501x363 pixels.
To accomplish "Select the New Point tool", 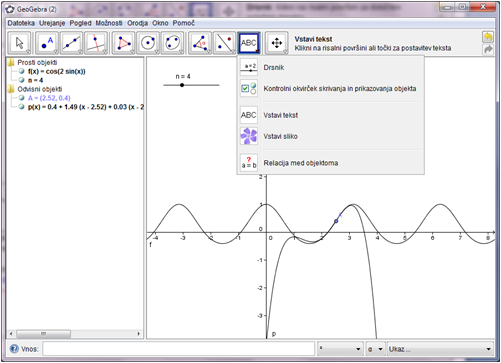I will pos(47,43).
